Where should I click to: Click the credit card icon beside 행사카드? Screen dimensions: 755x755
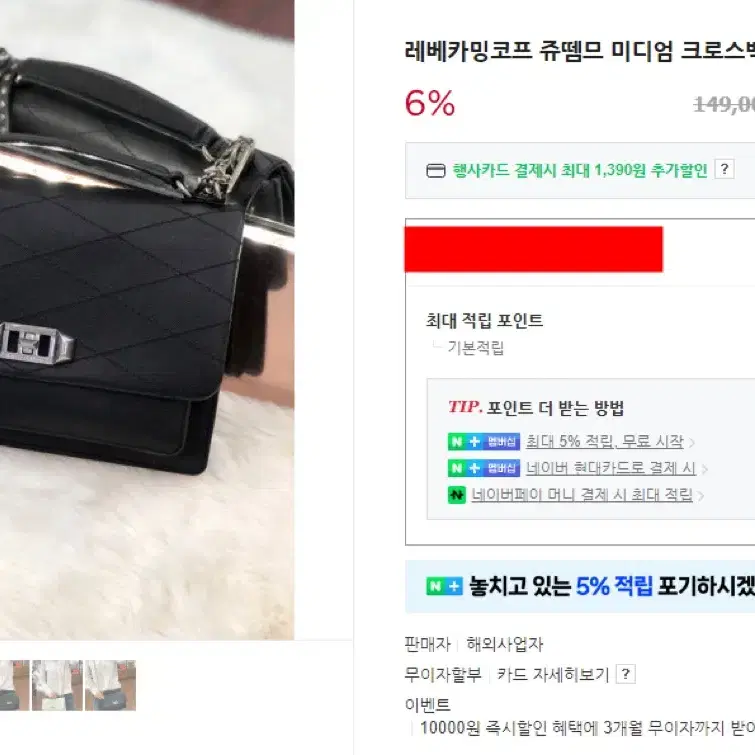click(x=436, y=170)
